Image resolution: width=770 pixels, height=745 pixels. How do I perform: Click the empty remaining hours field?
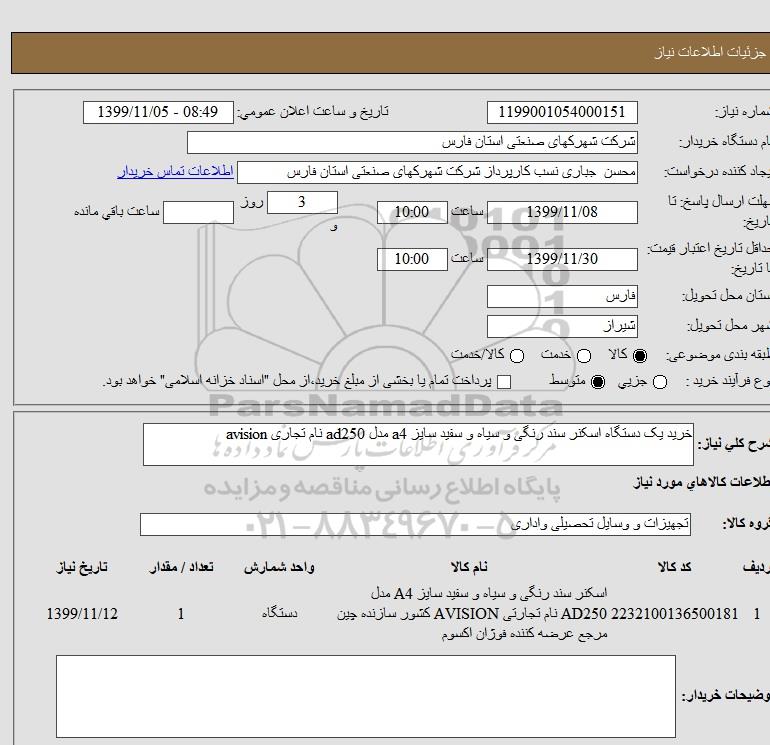pos(198,212)
